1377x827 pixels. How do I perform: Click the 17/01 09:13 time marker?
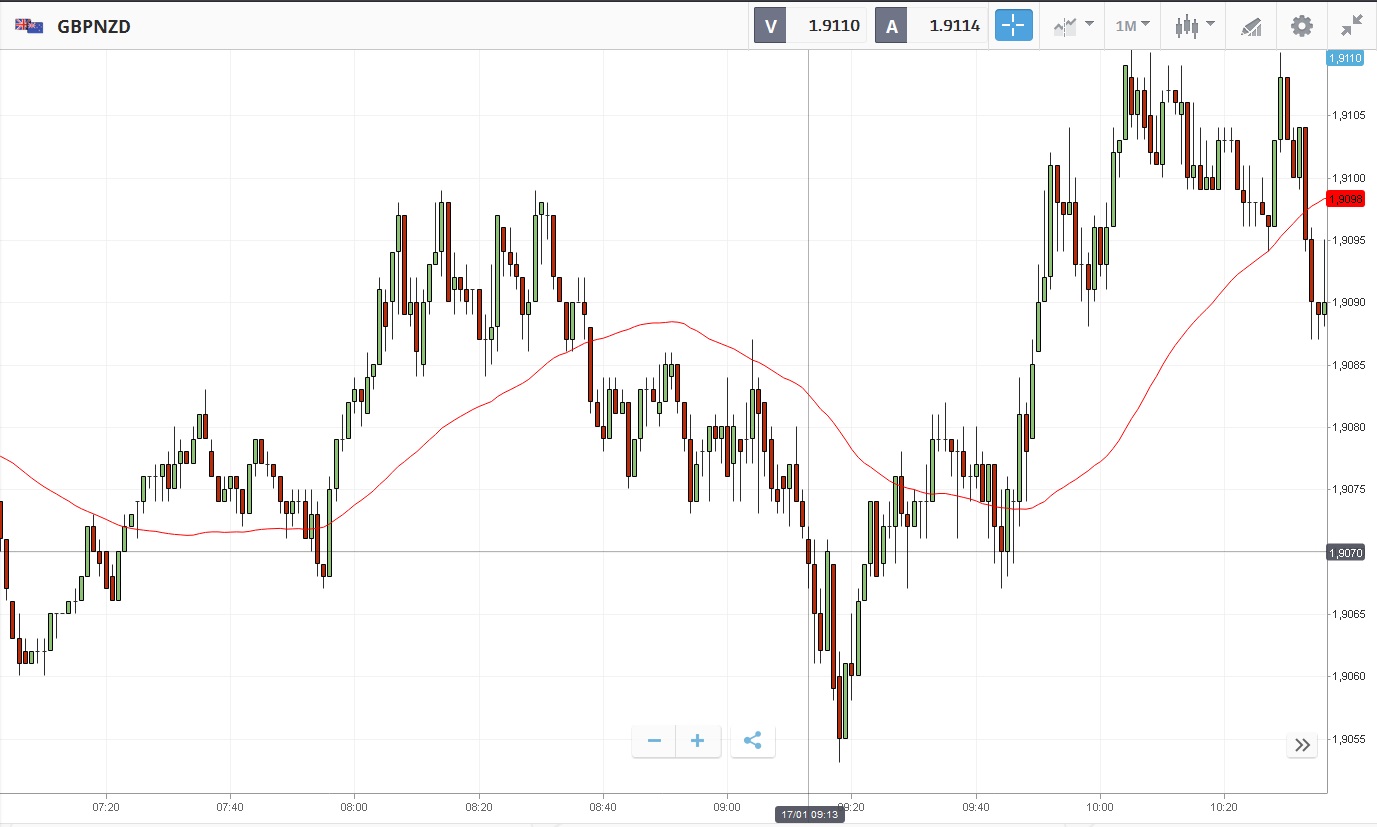pyautogui.click(x=808, y=815)
